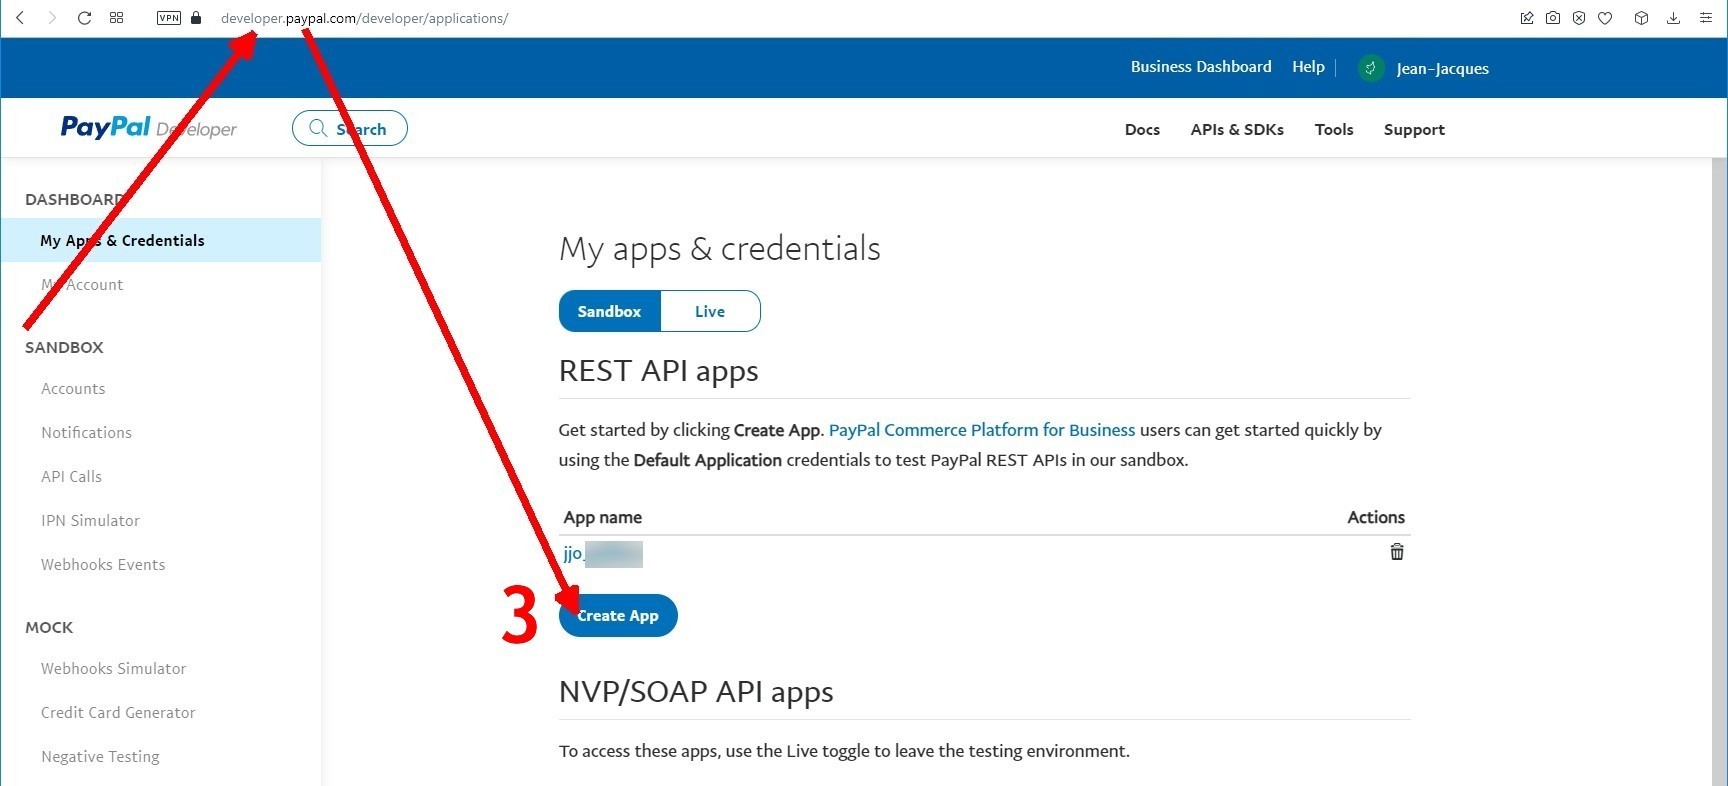Open sandbox Accounts in the sidebar

(73, 388)
